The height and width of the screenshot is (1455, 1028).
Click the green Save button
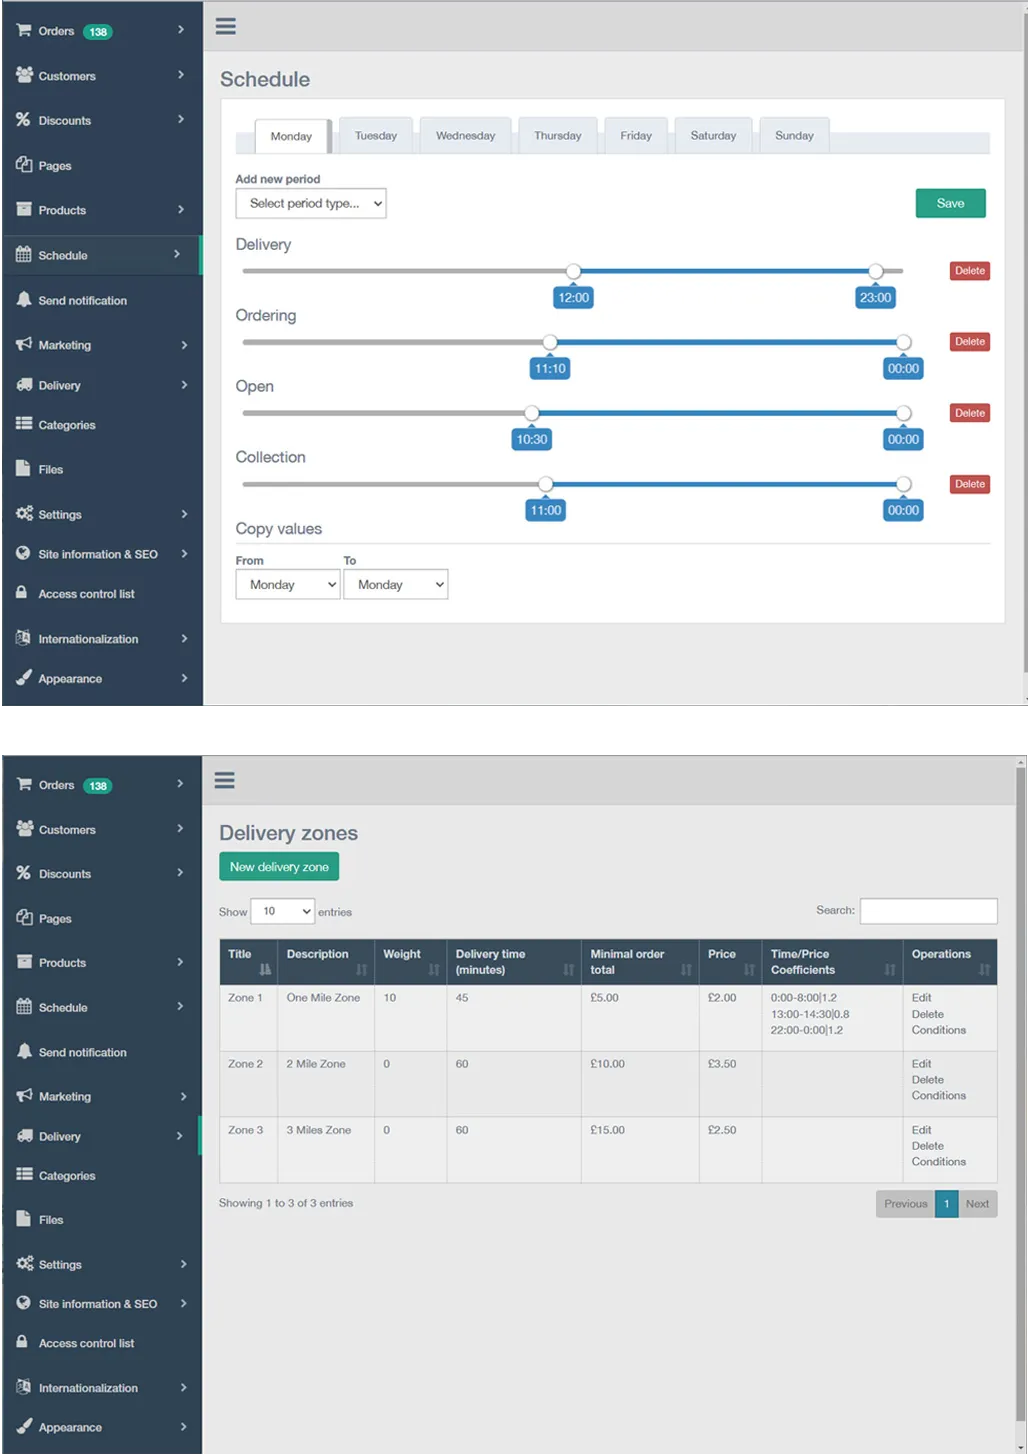pos(949,203)
